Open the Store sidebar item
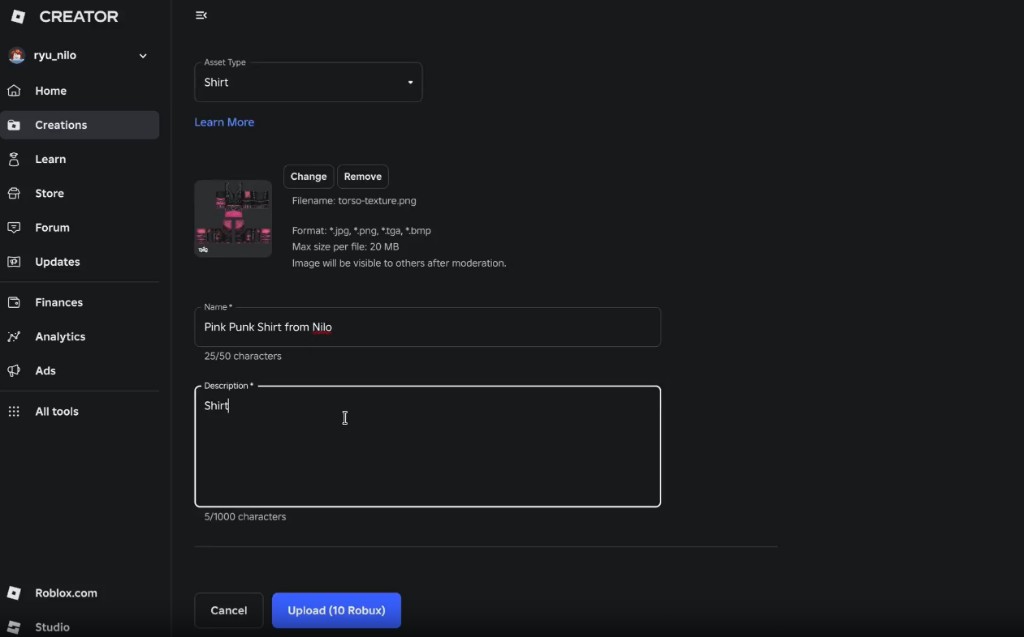 (x=80, y=193)
